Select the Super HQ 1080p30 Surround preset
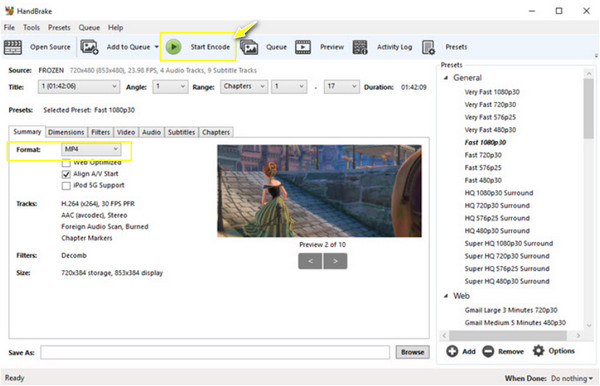 pos(509,243)
